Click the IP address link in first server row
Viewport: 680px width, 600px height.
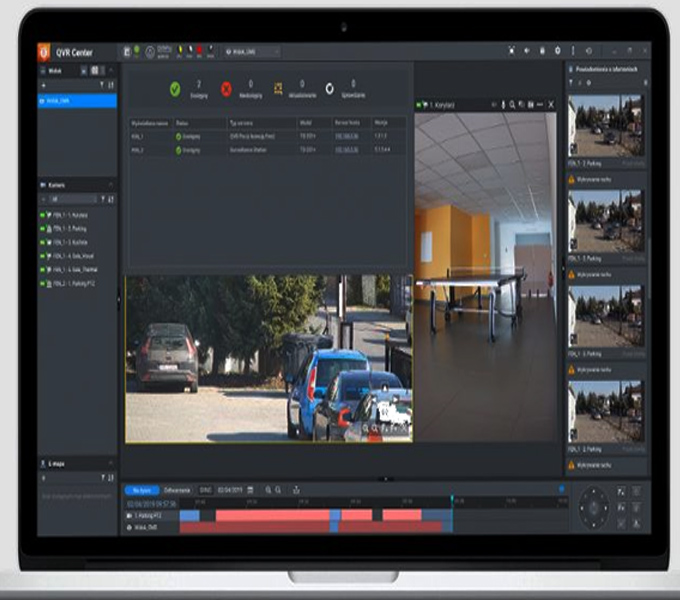tap(347, 135)
